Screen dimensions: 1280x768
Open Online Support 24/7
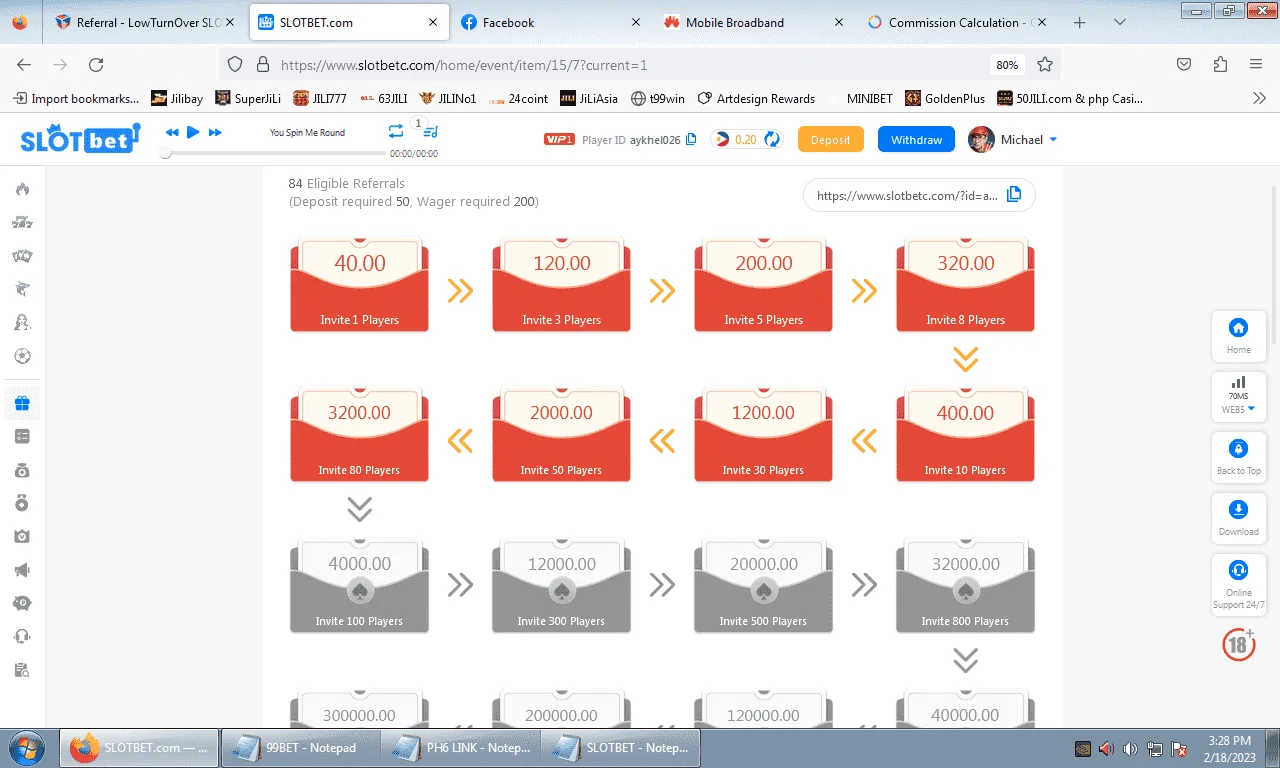1239,584
